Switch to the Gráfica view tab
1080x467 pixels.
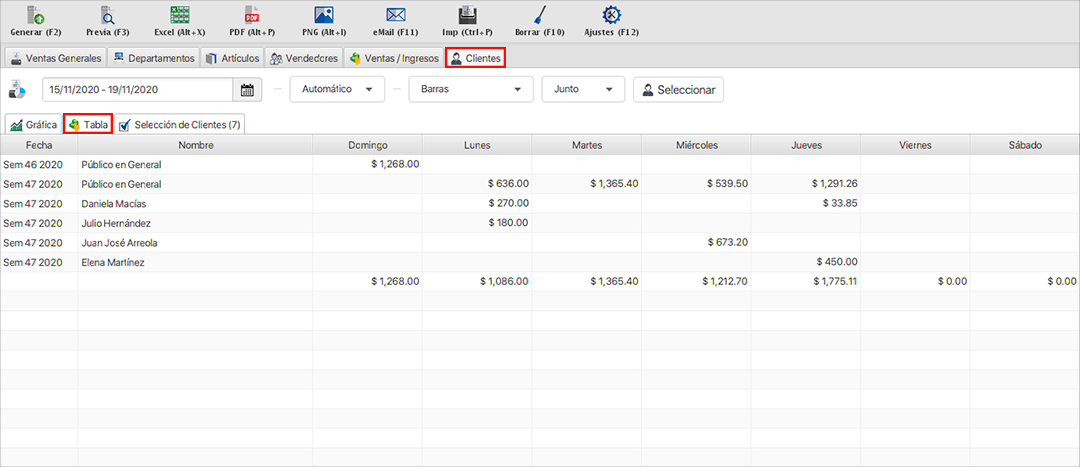33,125
